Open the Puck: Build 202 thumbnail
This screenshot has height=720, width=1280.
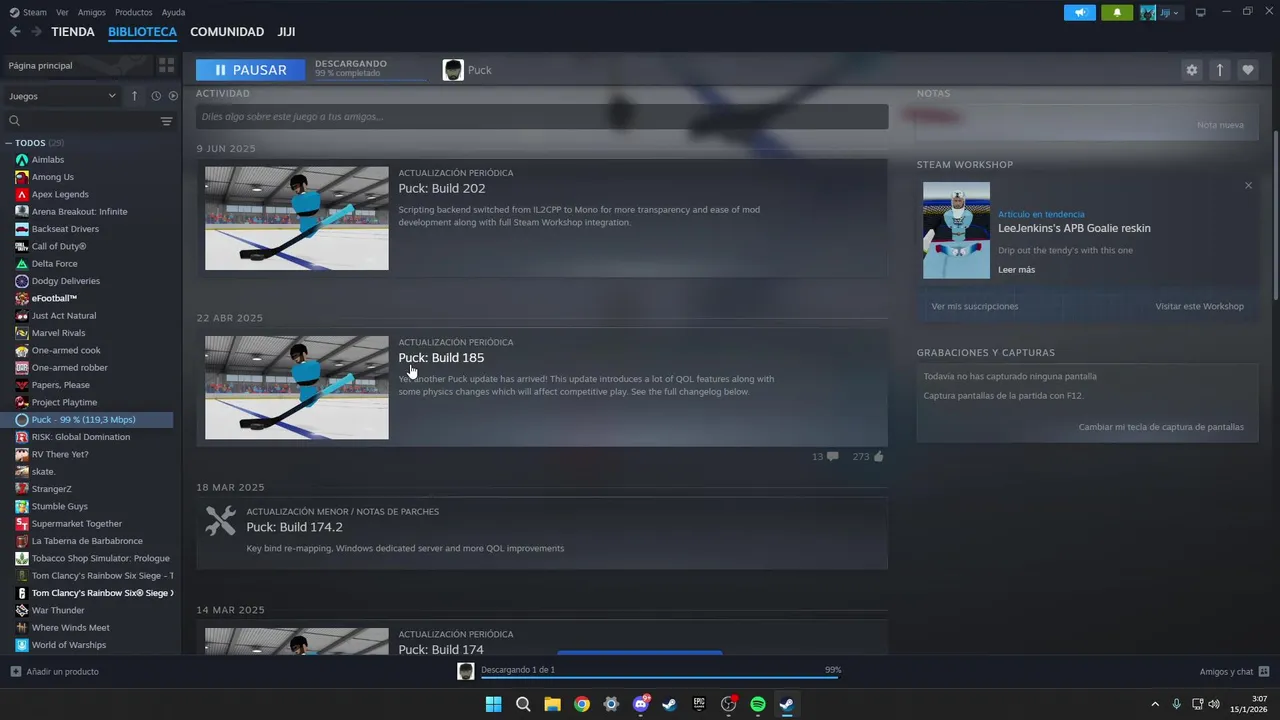tap(297, 218)
